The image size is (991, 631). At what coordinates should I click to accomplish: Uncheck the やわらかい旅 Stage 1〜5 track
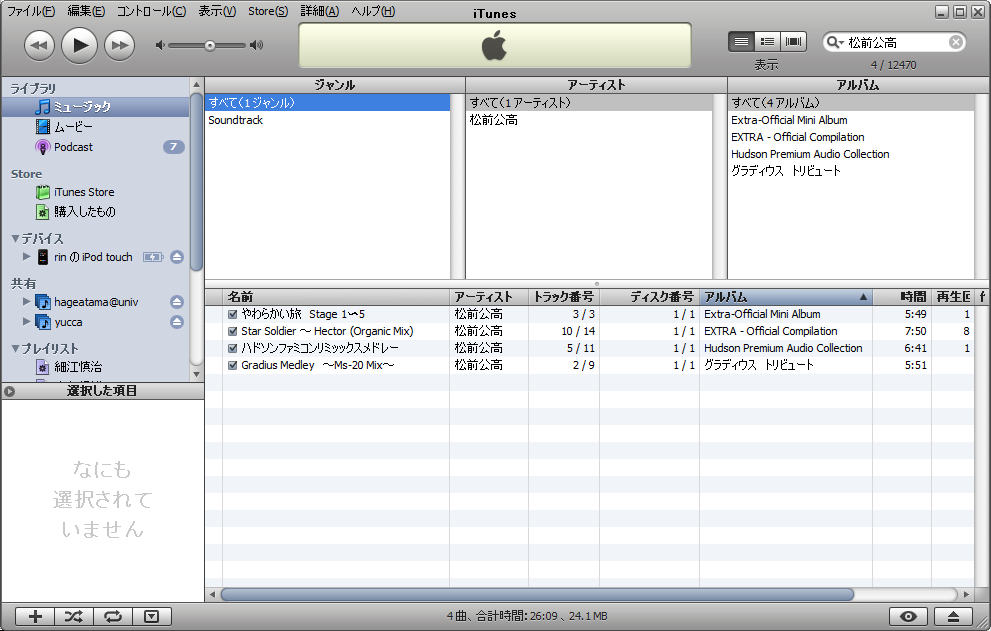coord(233,314)
